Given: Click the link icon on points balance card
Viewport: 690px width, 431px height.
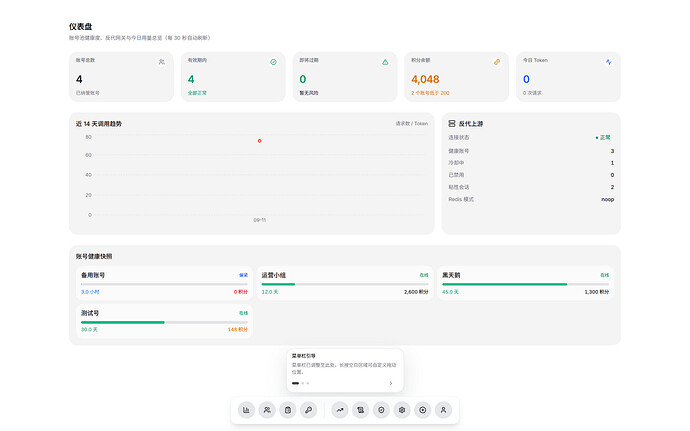Looking at the screenshot, I should coord(497,62).
